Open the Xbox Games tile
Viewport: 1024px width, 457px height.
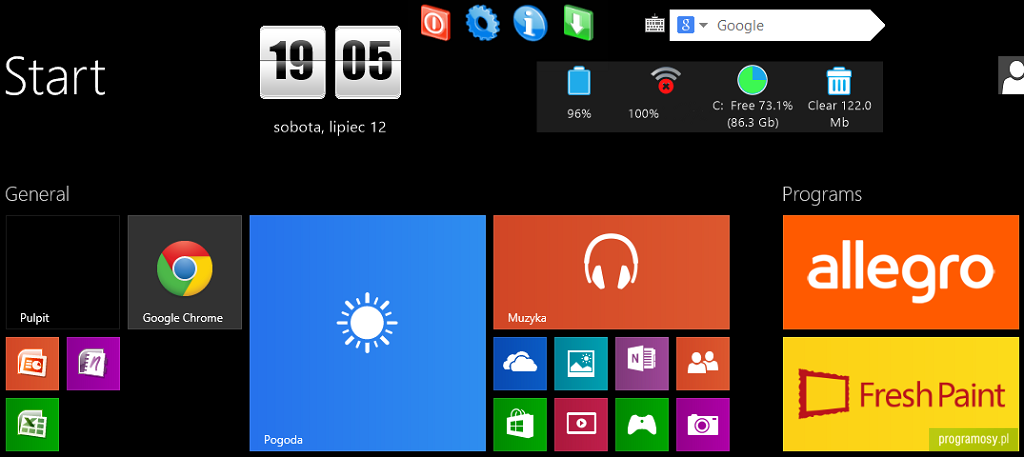[642, 424]
